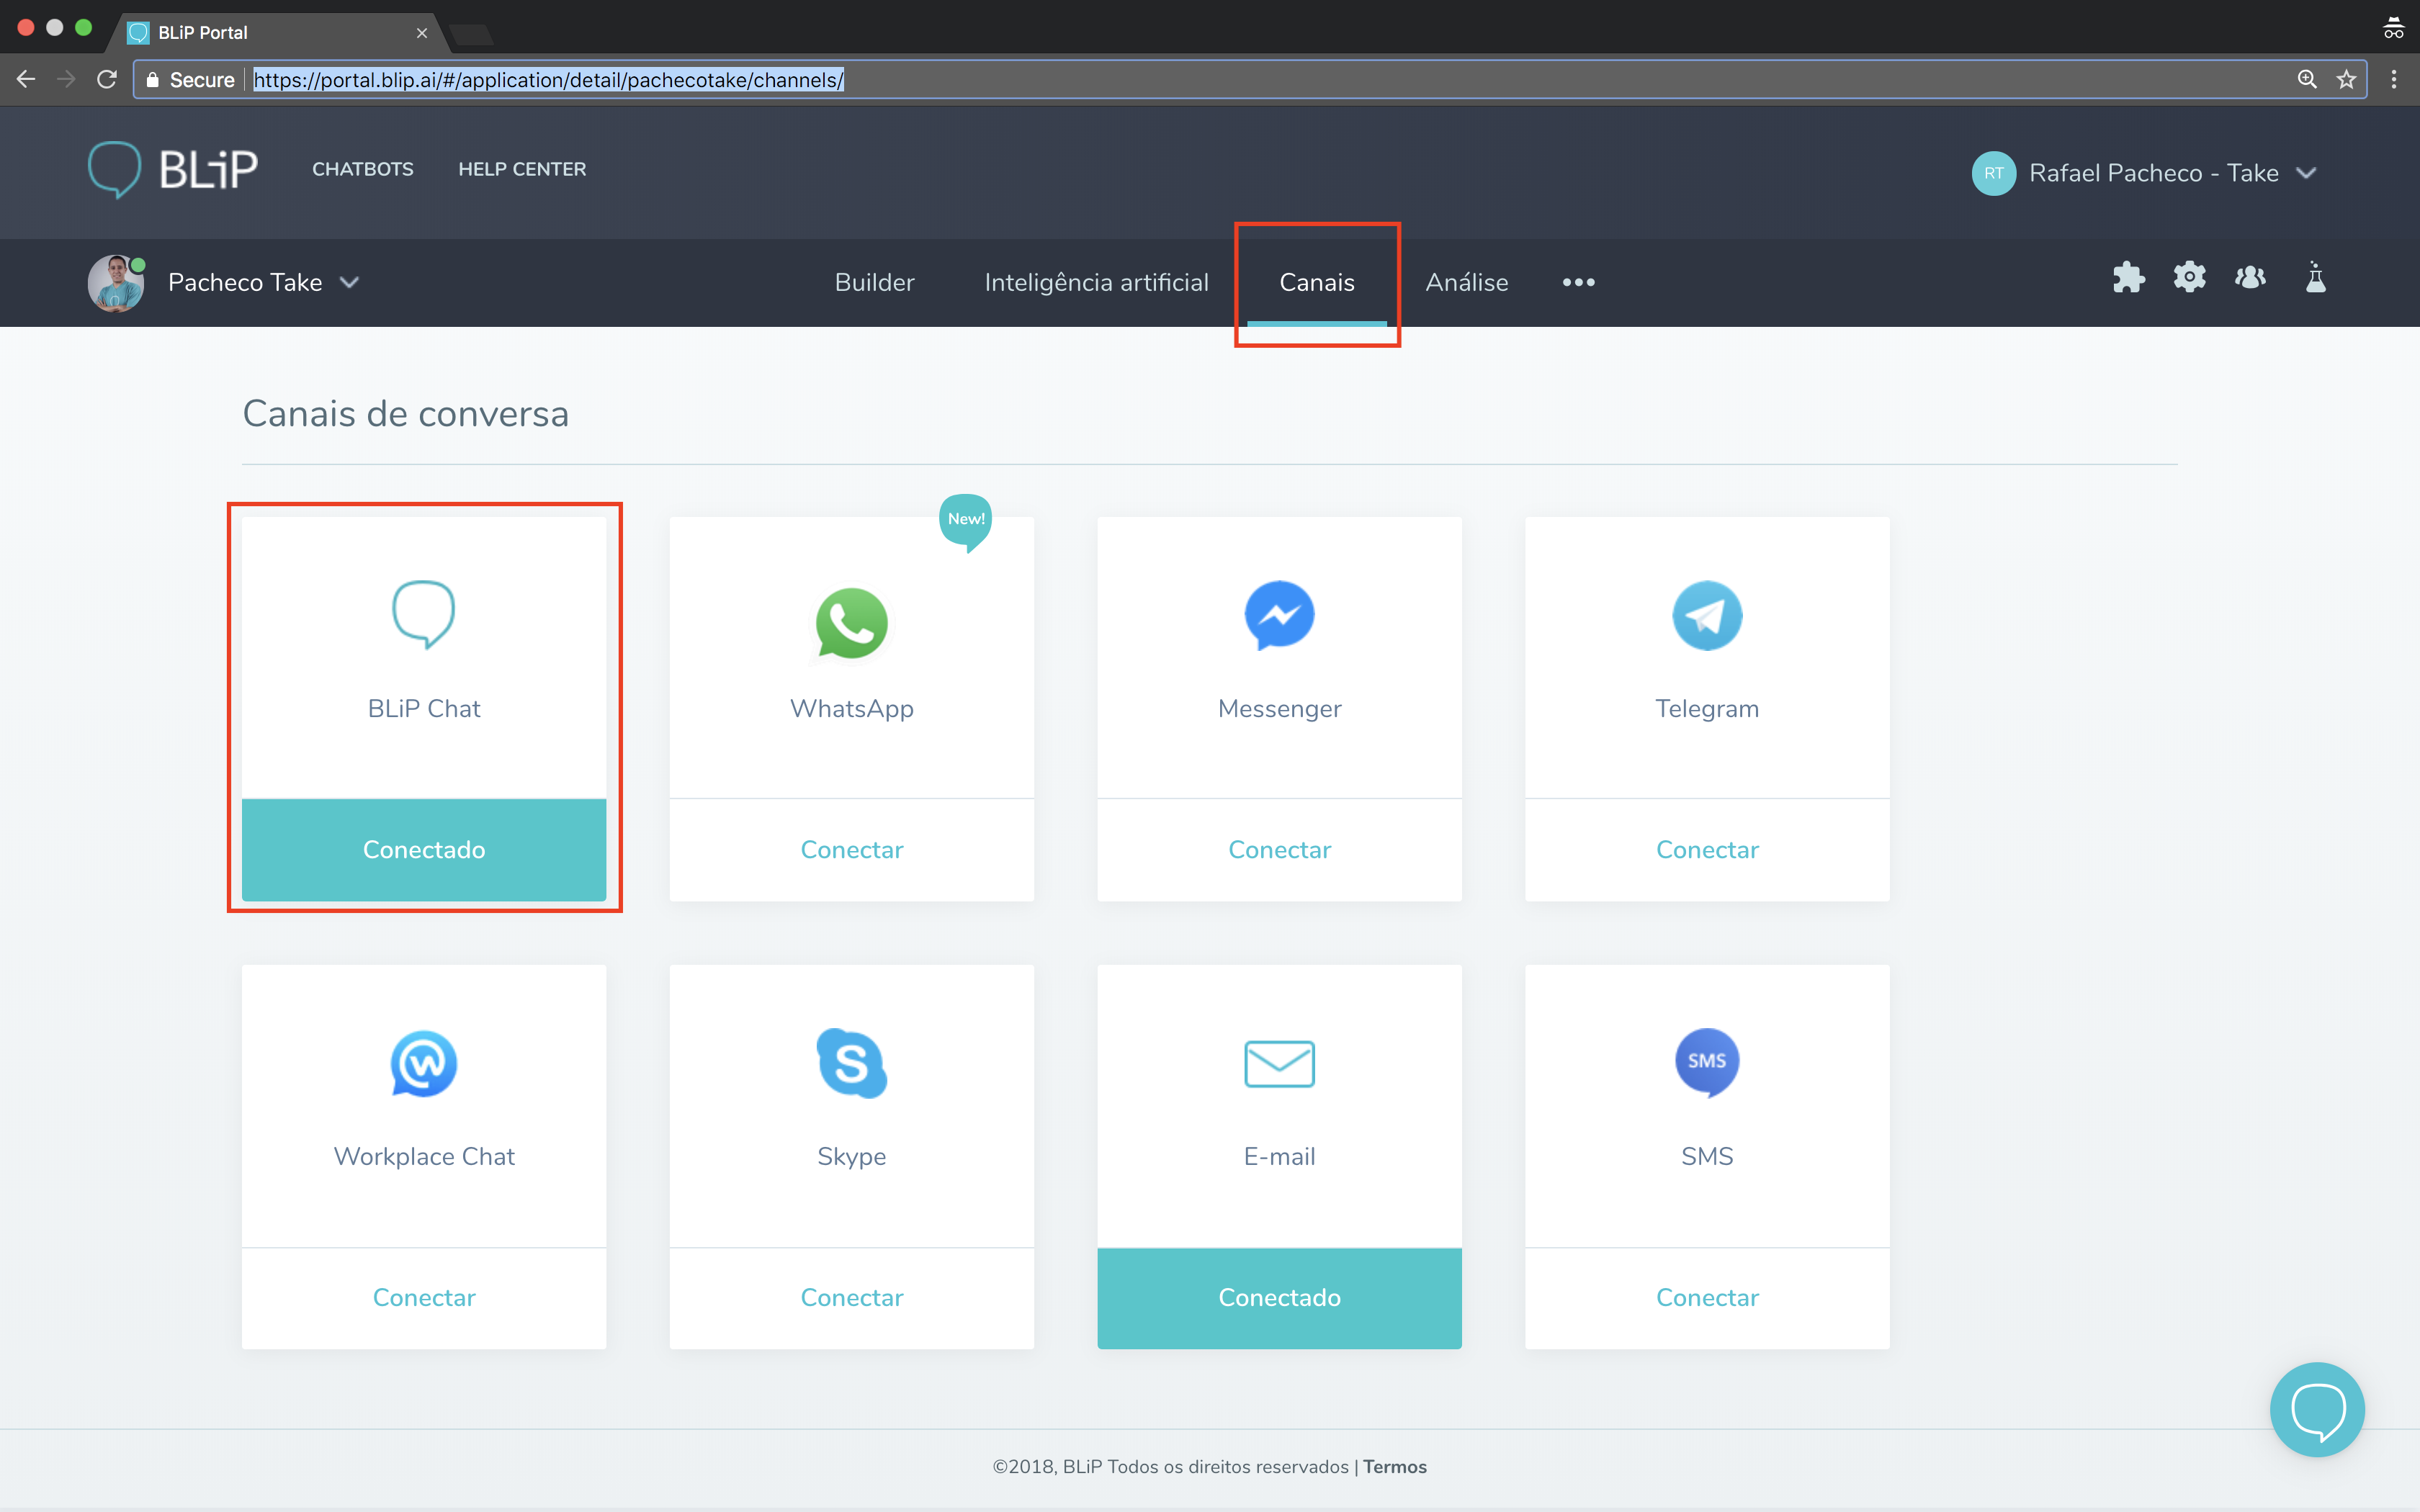Select the Telegram channel icon
The height and width of the screenshot is (1512, 2420).
click(x=1707, y=615)
